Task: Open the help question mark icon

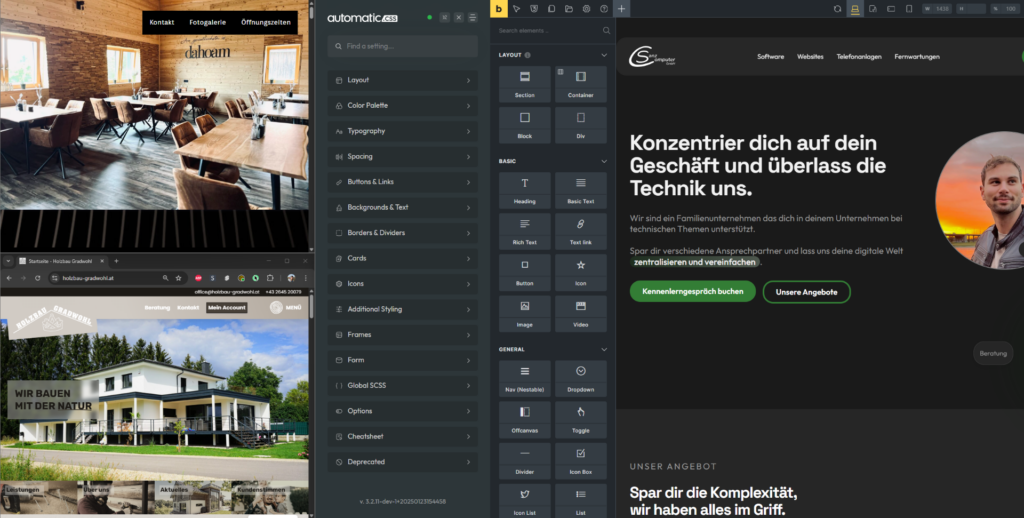Action: (x=603, y=9)
